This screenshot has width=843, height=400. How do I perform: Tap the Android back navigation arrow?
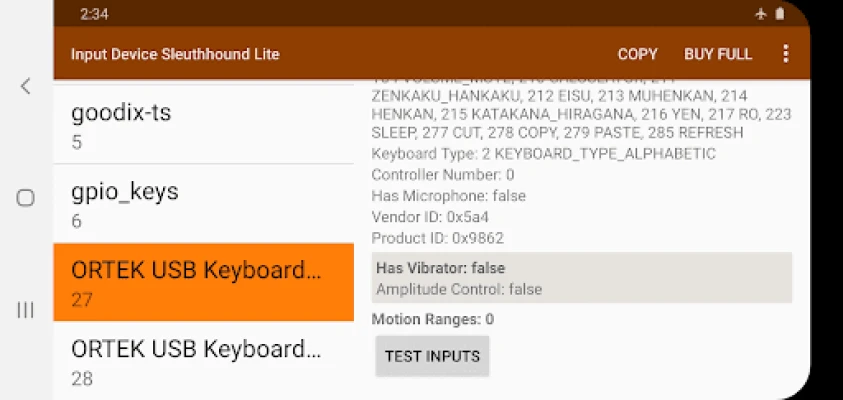click(x=26, y=87)
